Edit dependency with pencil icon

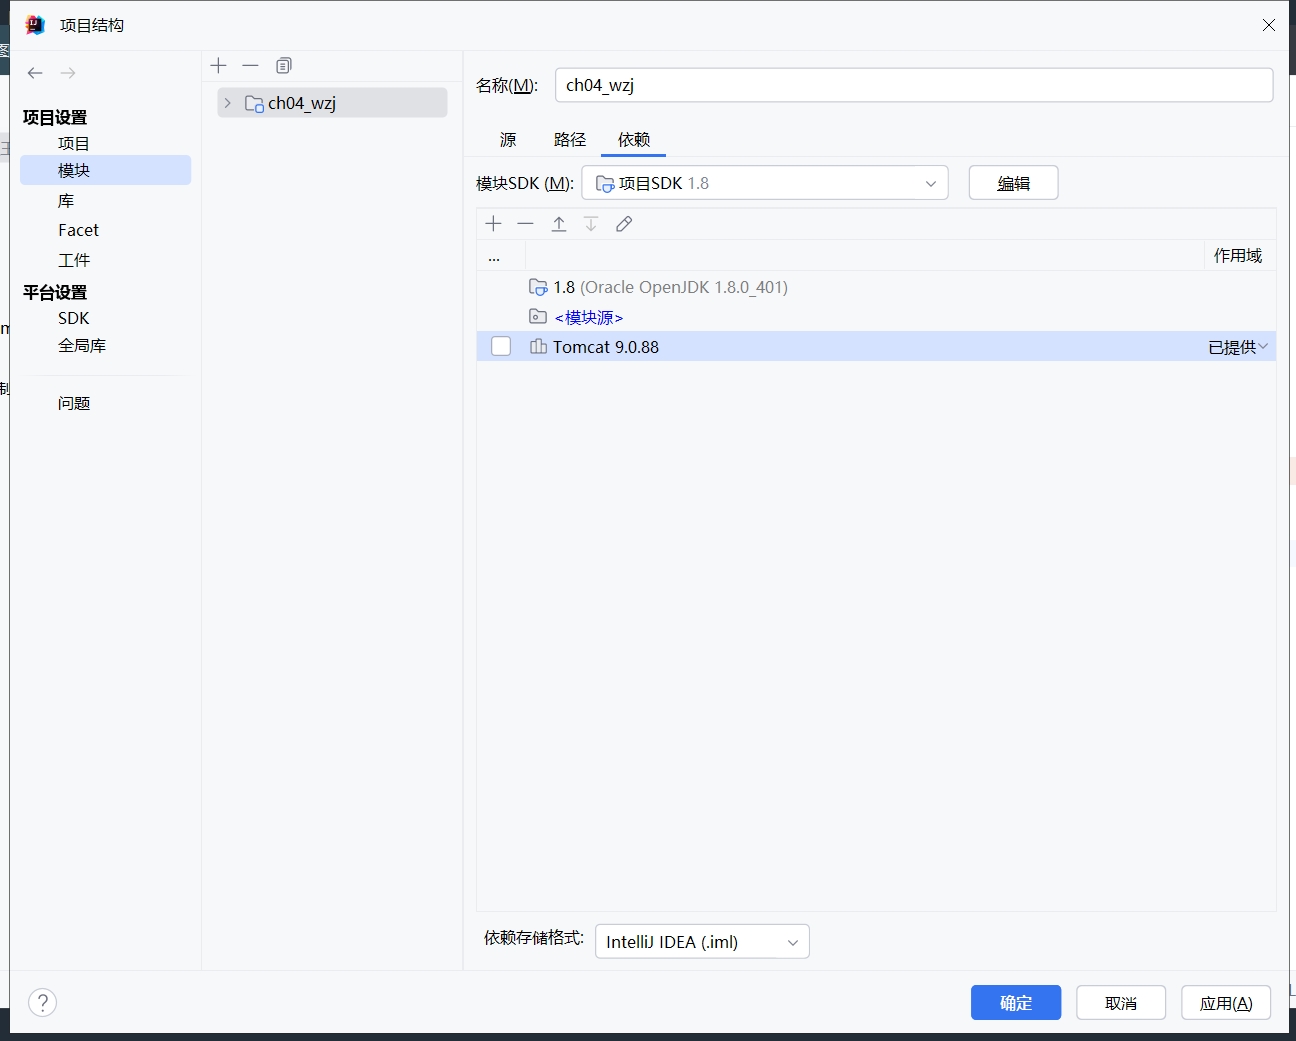pyautogui.click(x=624, y=224)
